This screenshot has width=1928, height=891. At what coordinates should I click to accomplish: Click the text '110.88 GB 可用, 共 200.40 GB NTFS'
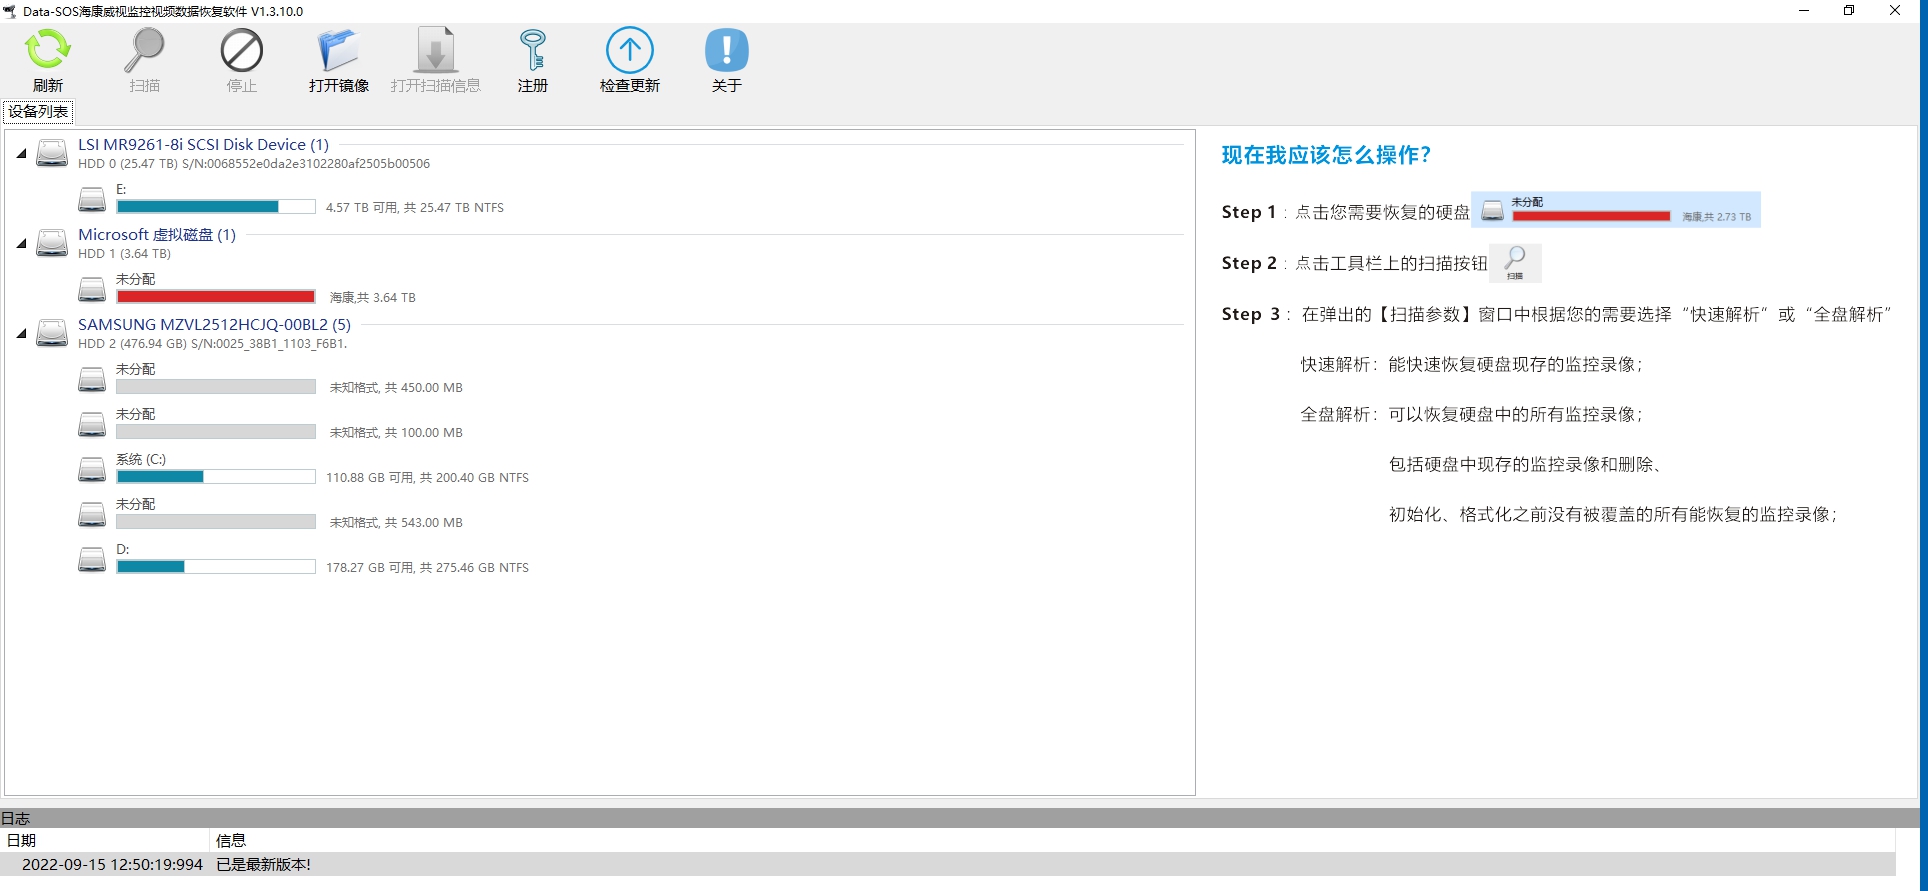click(x=427, y=478)
